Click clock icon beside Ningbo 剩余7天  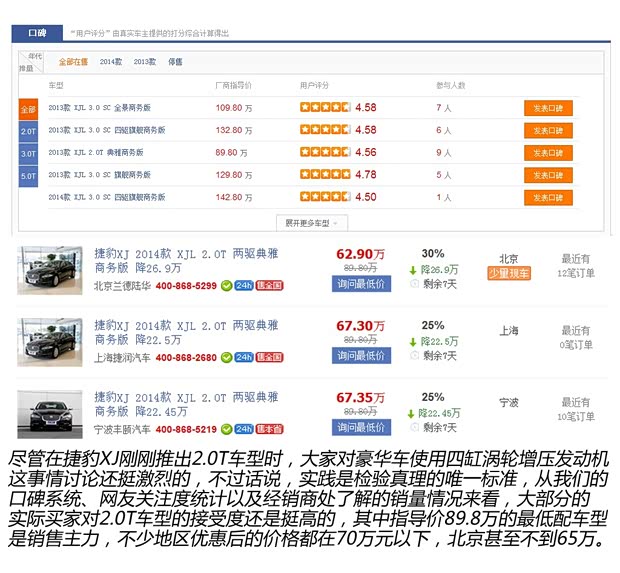[x=414, y=427]
